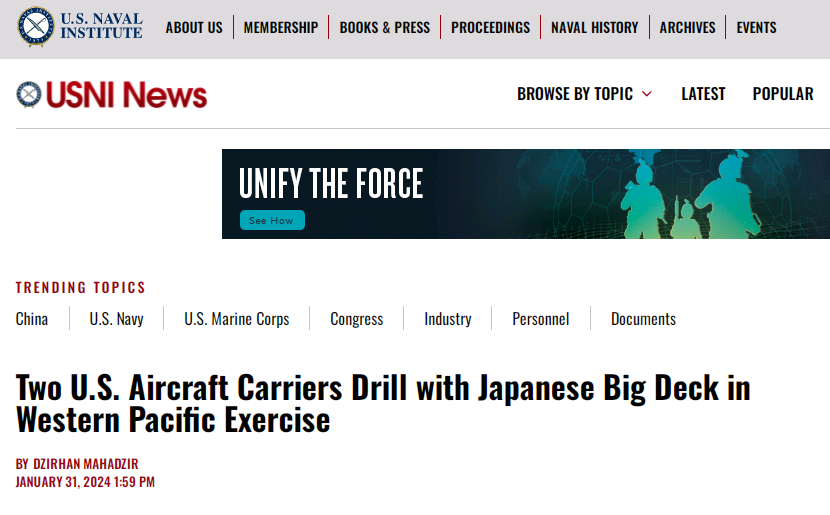The width and height of the screenshot is (830, 515).
Task: Show the Latest articles
Action: pos(703,93)
